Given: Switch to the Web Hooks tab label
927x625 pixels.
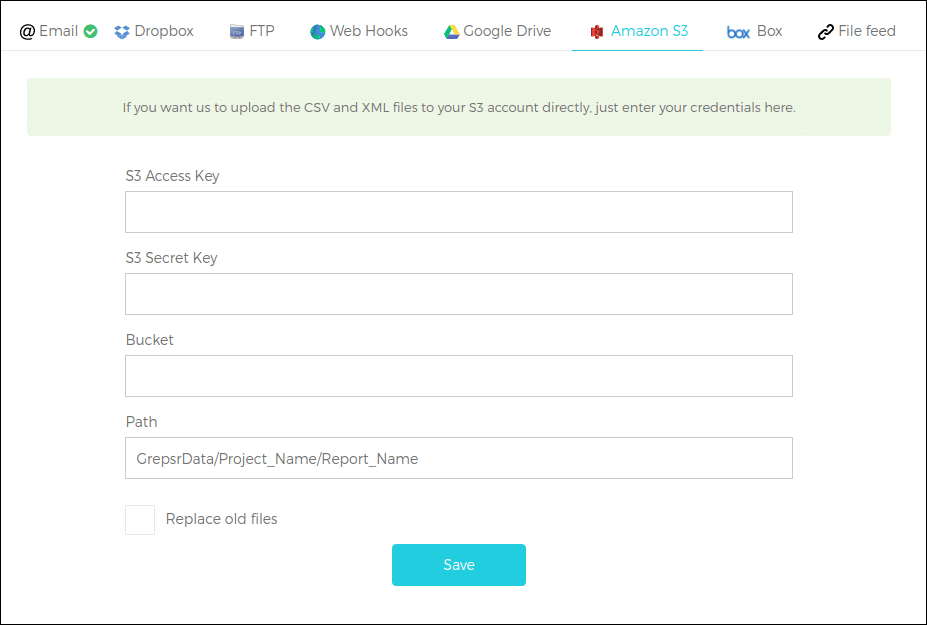Looking at the screenshot, I should point(368,31).
